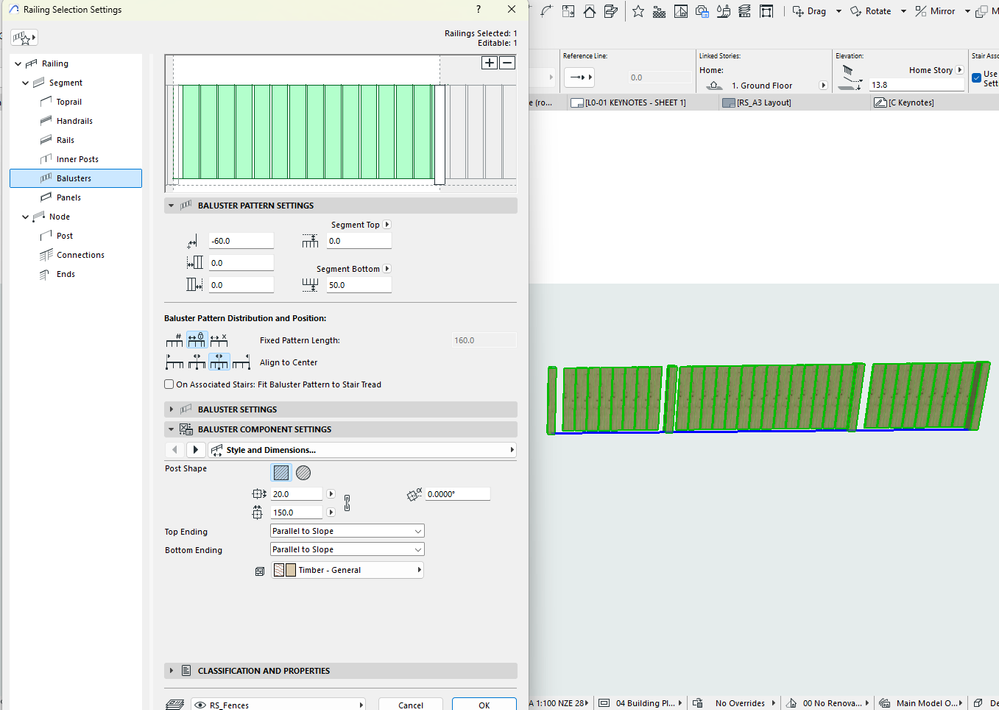Open the Bottom Ending dropdown

pos(347,549)
